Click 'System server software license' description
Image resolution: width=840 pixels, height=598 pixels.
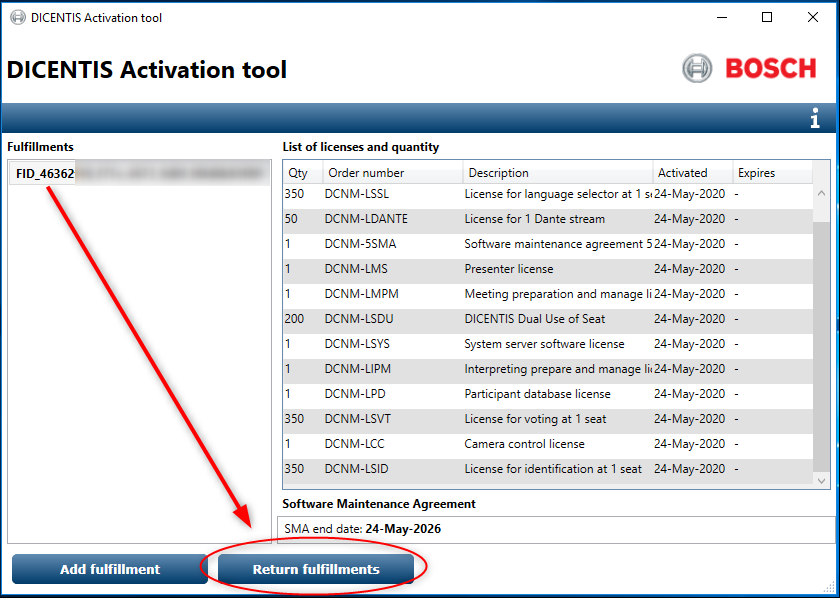[x=544, y=343]
